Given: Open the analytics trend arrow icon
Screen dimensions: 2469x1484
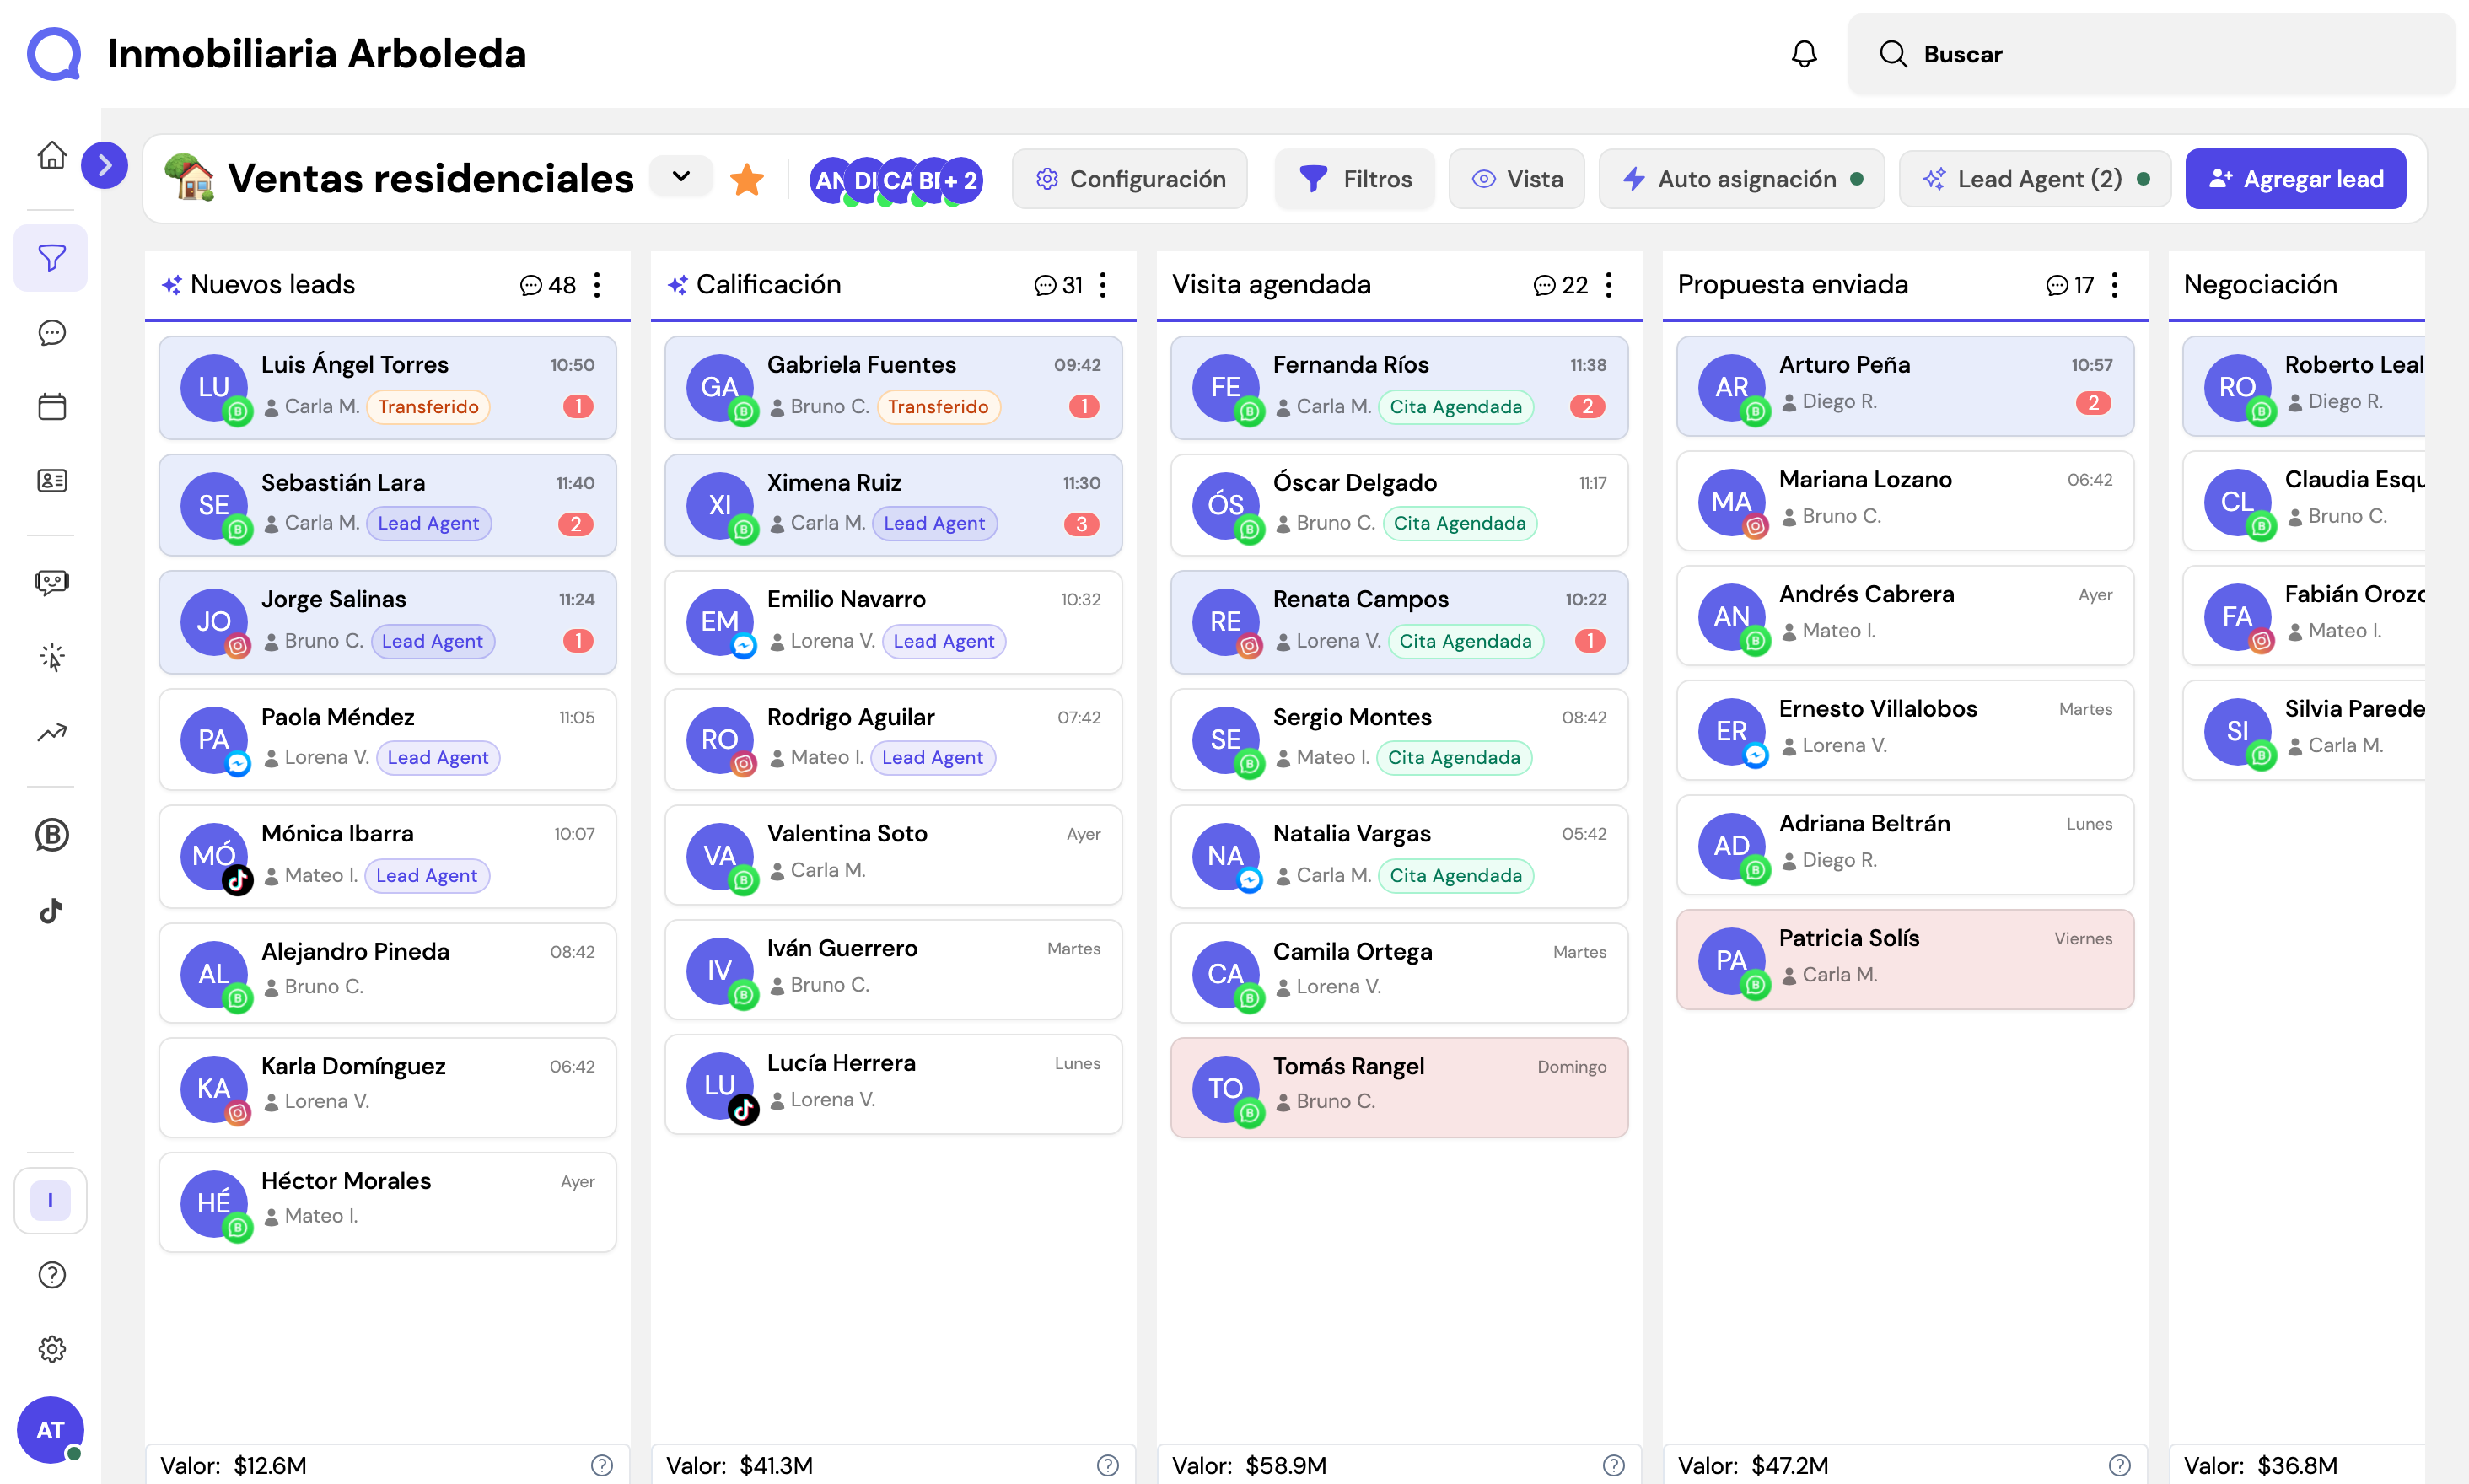Looking at the screenshot, I should (52, 732).
